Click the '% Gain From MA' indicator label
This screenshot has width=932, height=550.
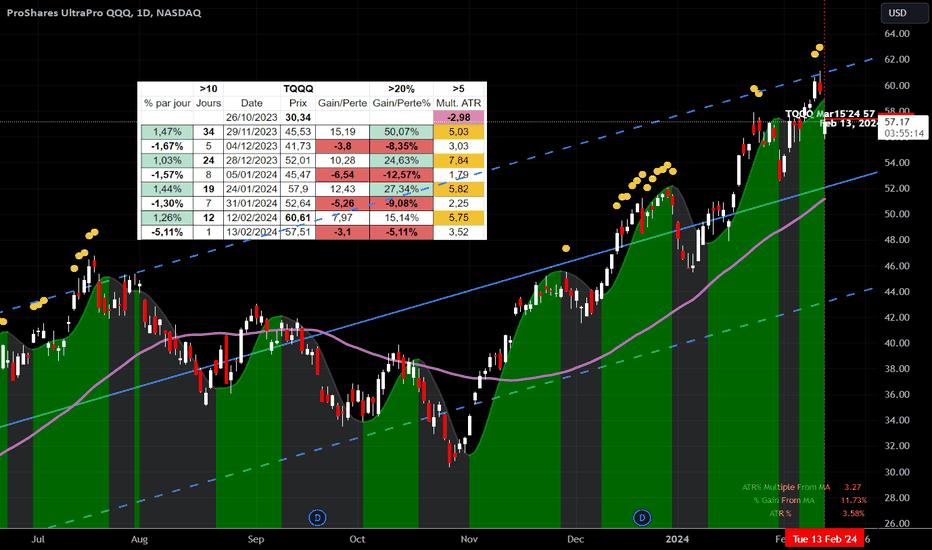pos(783,500)
